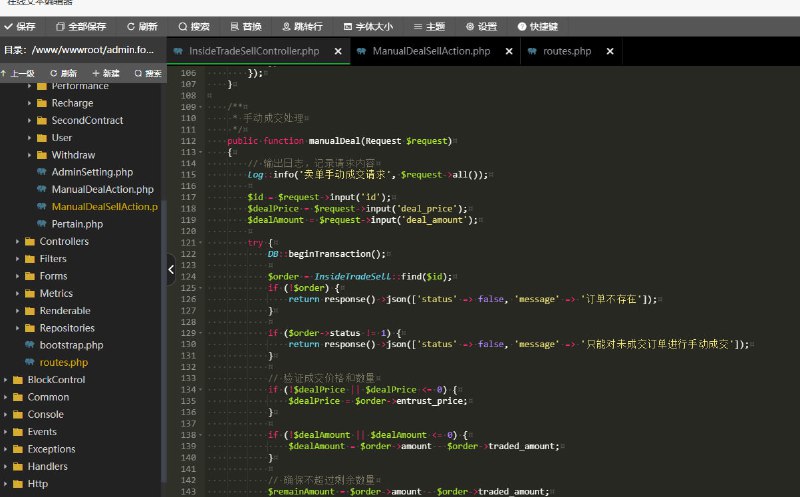Open bootstrap.php in the file tree
The image size is (800, 497).
pyautogui.click(x=71, y=345)
